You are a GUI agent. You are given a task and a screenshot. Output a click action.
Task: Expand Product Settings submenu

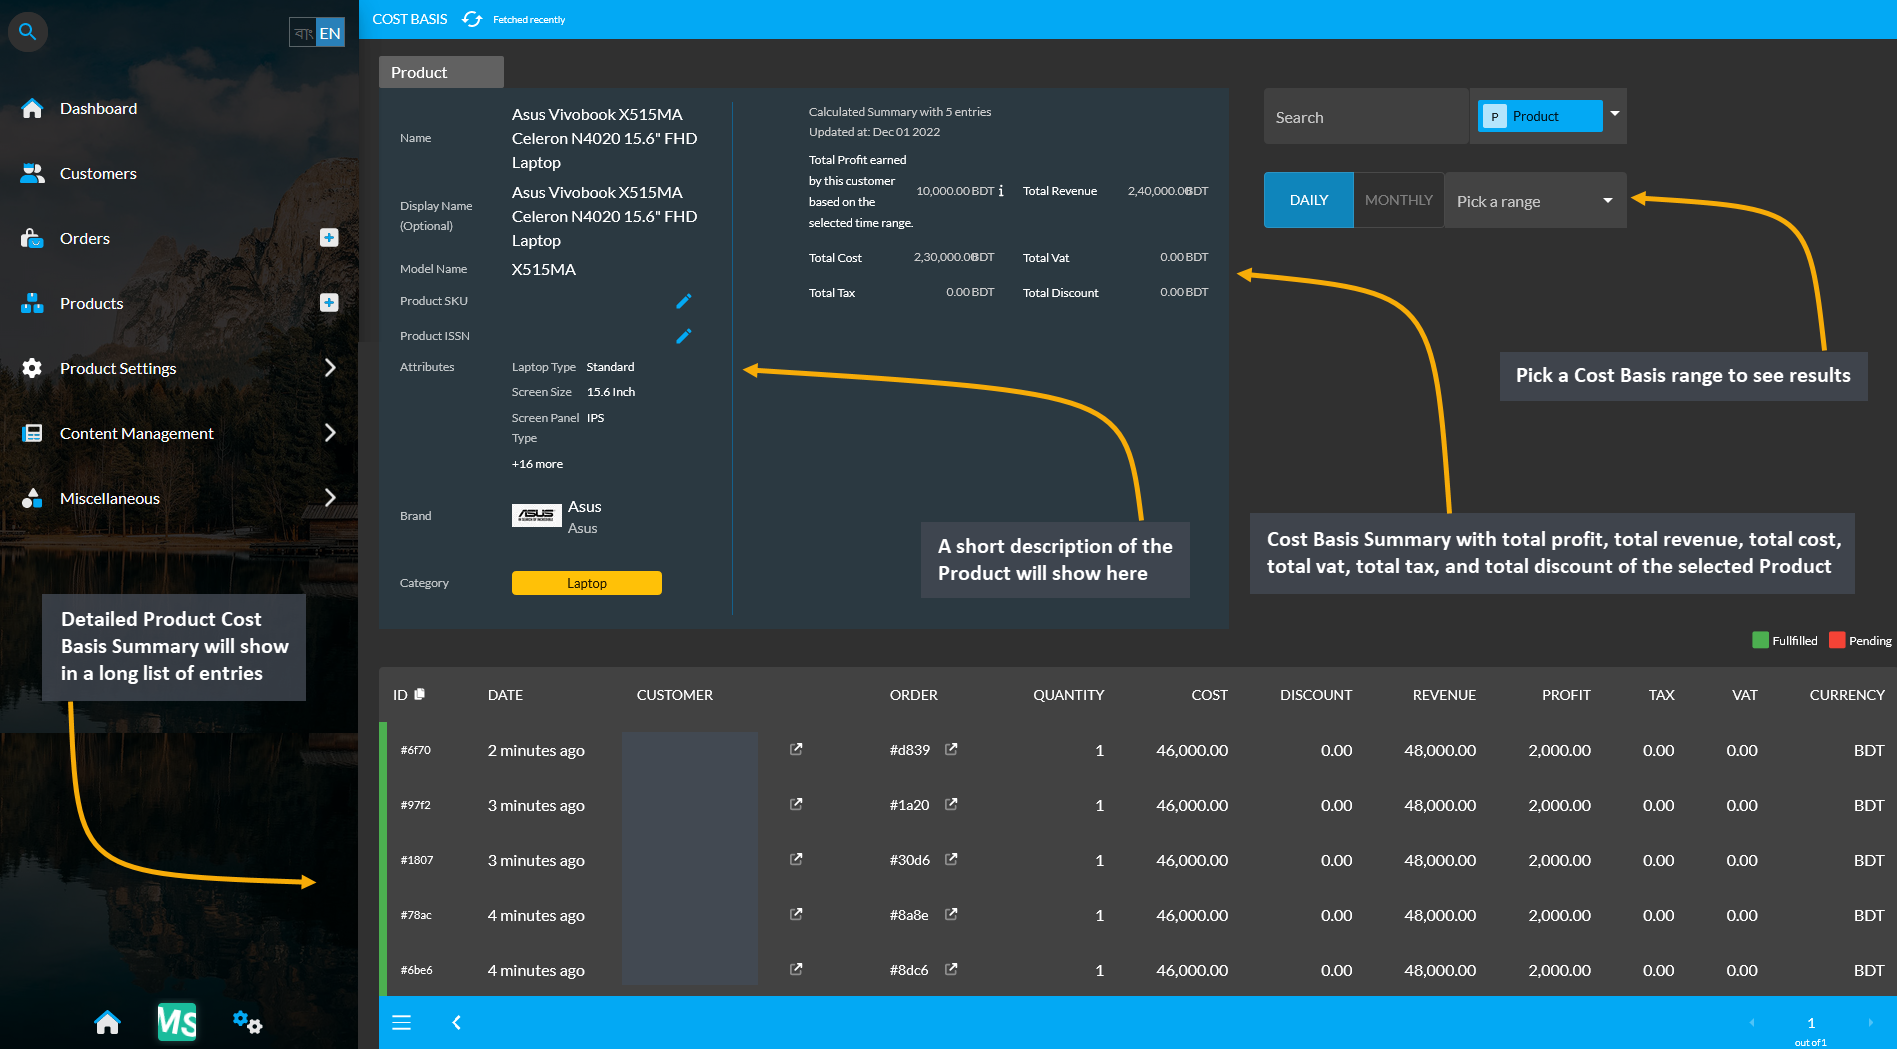point(330,368)
